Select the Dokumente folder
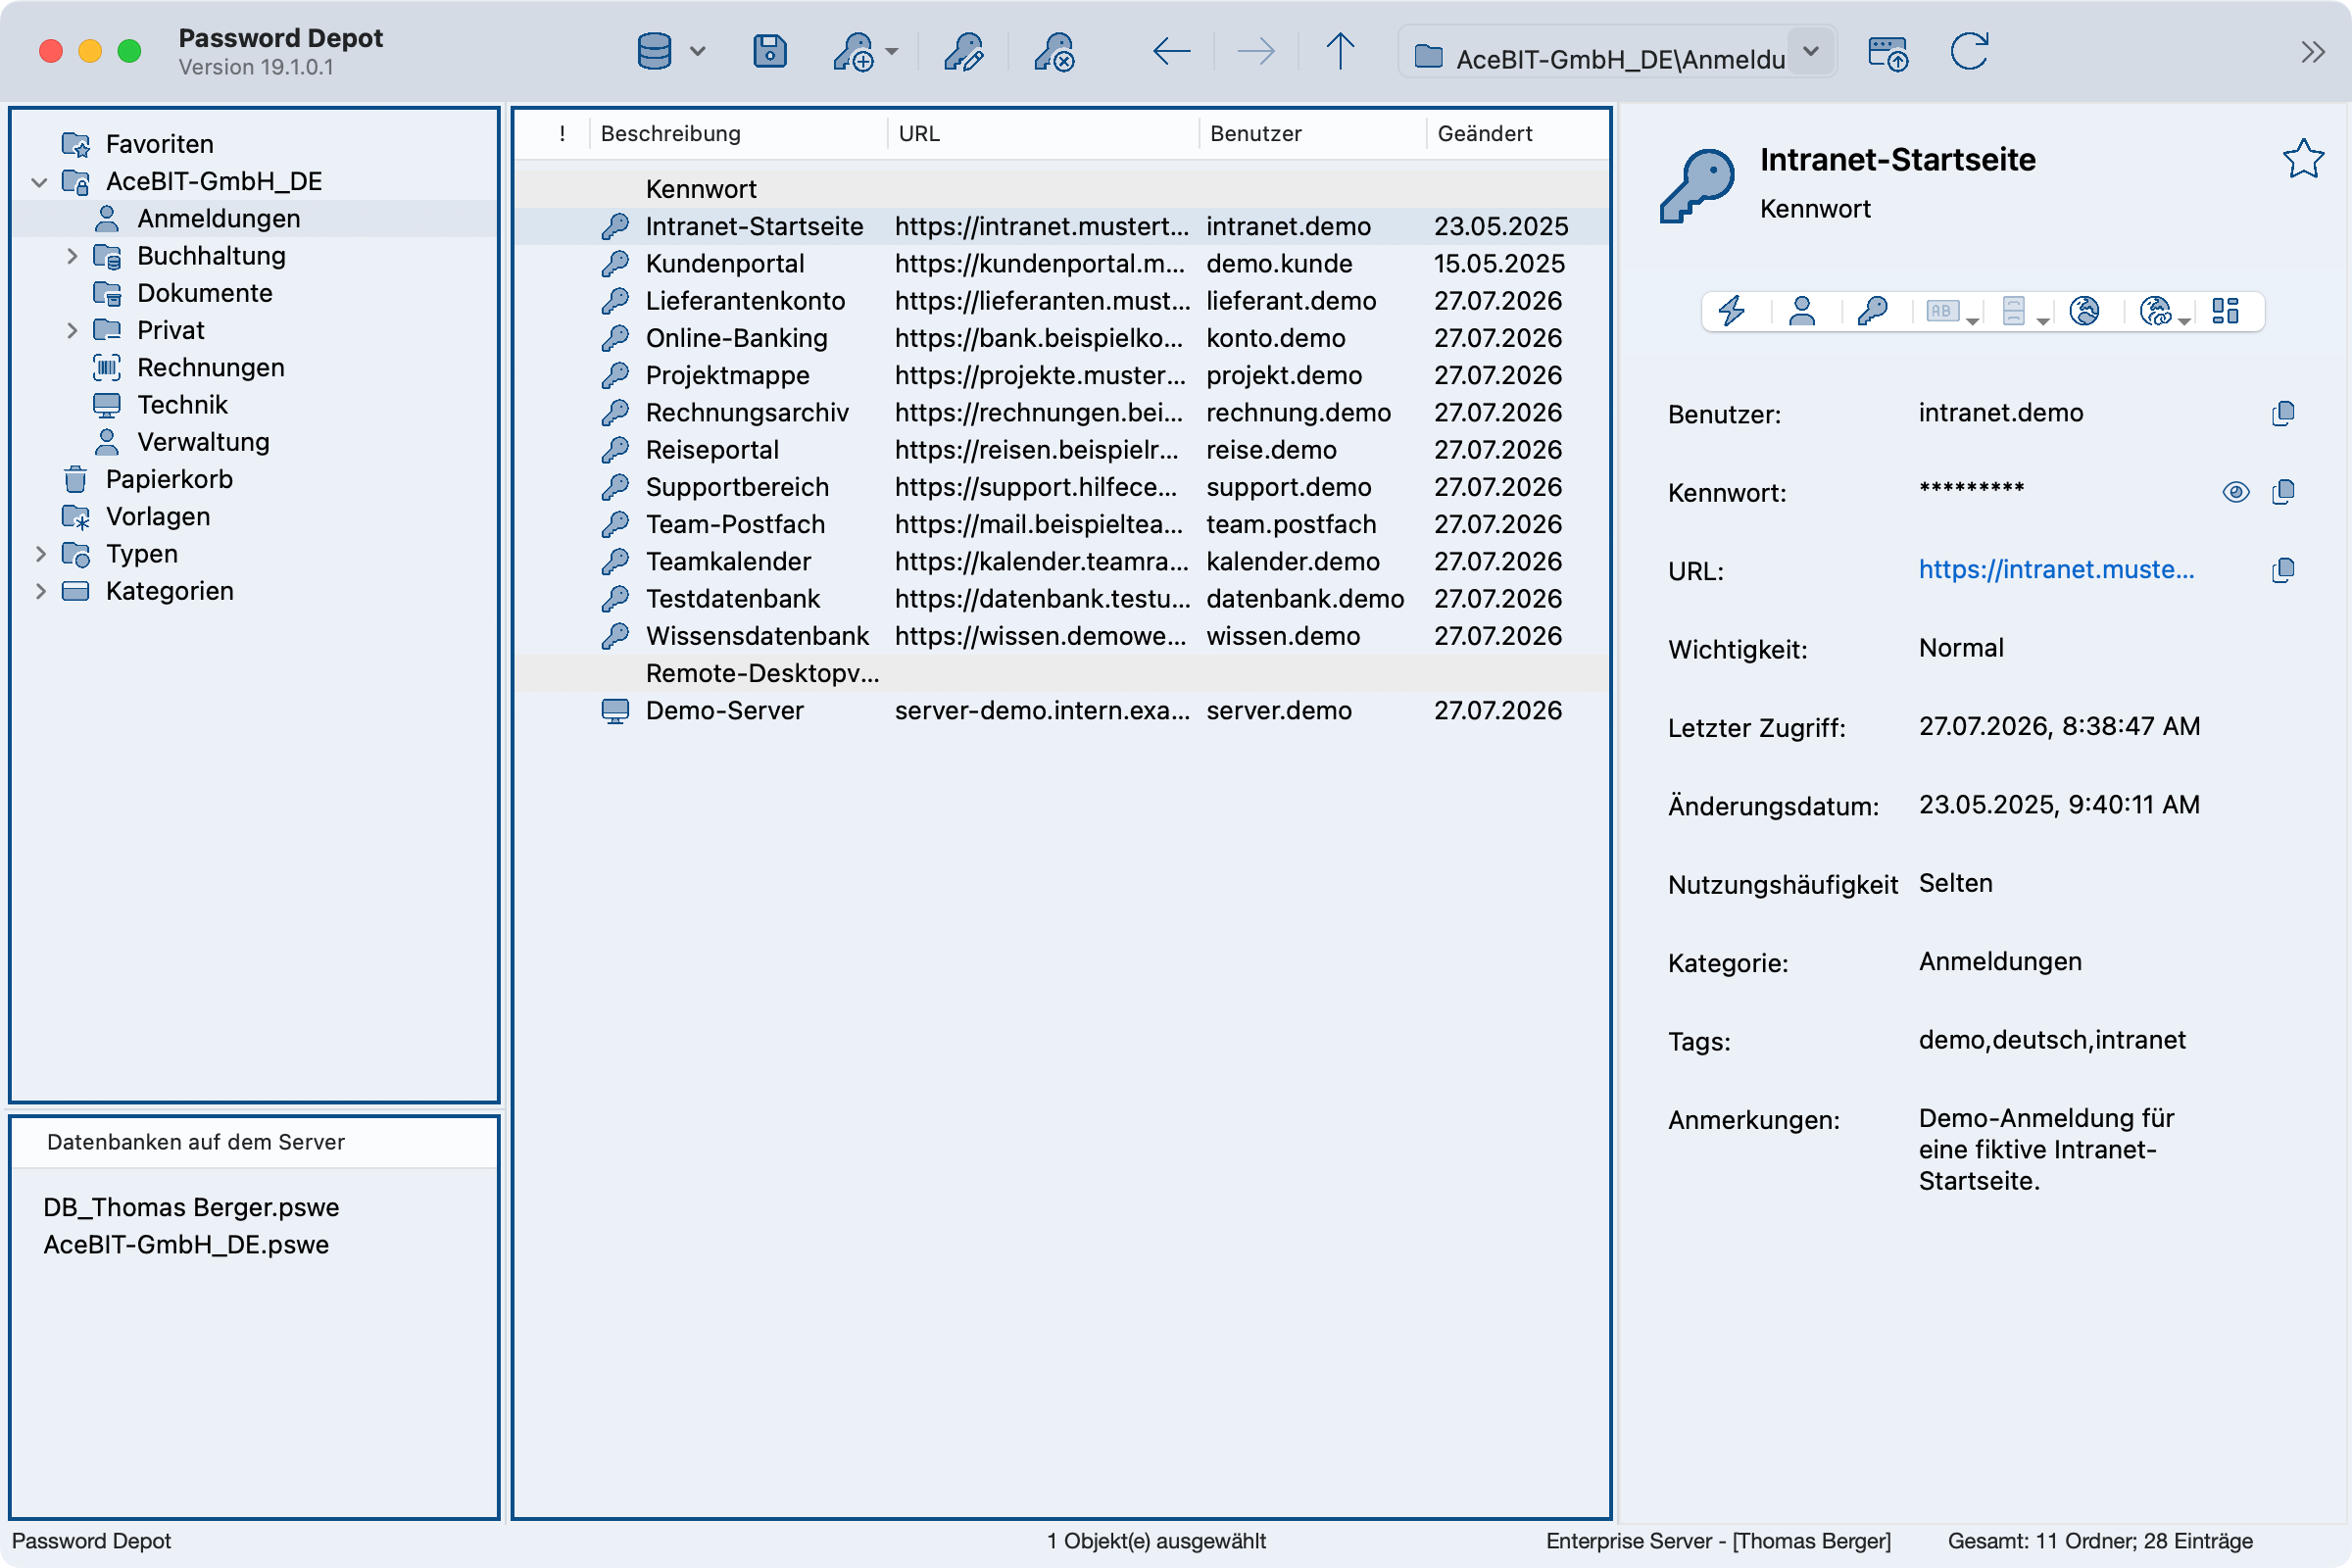This screenshot has width=2352, height=1568. [204, 294]
